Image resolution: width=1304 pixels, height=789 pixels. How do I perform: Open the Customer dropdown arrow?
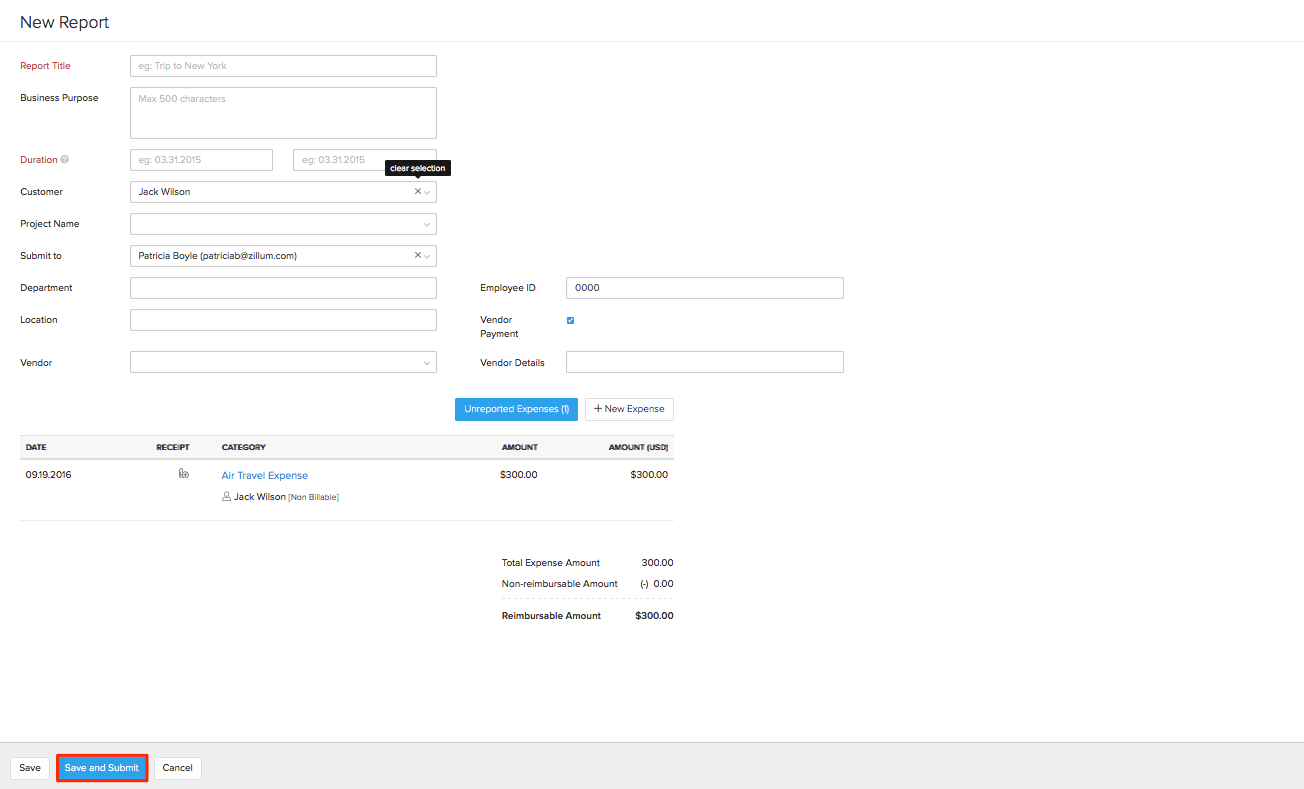(x=427, y=191)
